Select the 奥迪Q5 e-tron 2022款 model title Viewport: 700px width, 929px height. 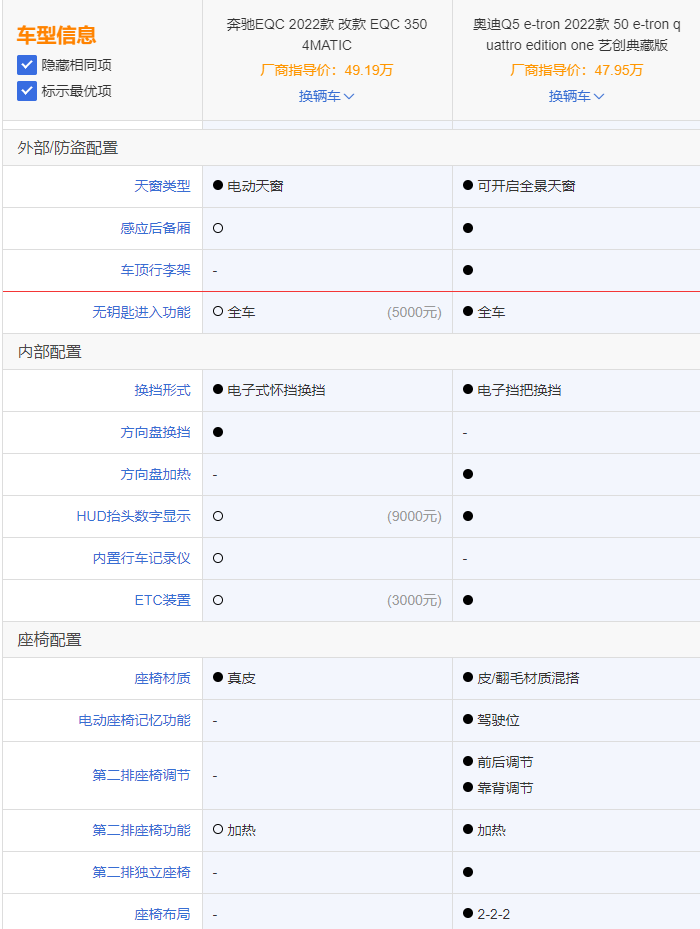pyautogui.click(x=576, y=35)
